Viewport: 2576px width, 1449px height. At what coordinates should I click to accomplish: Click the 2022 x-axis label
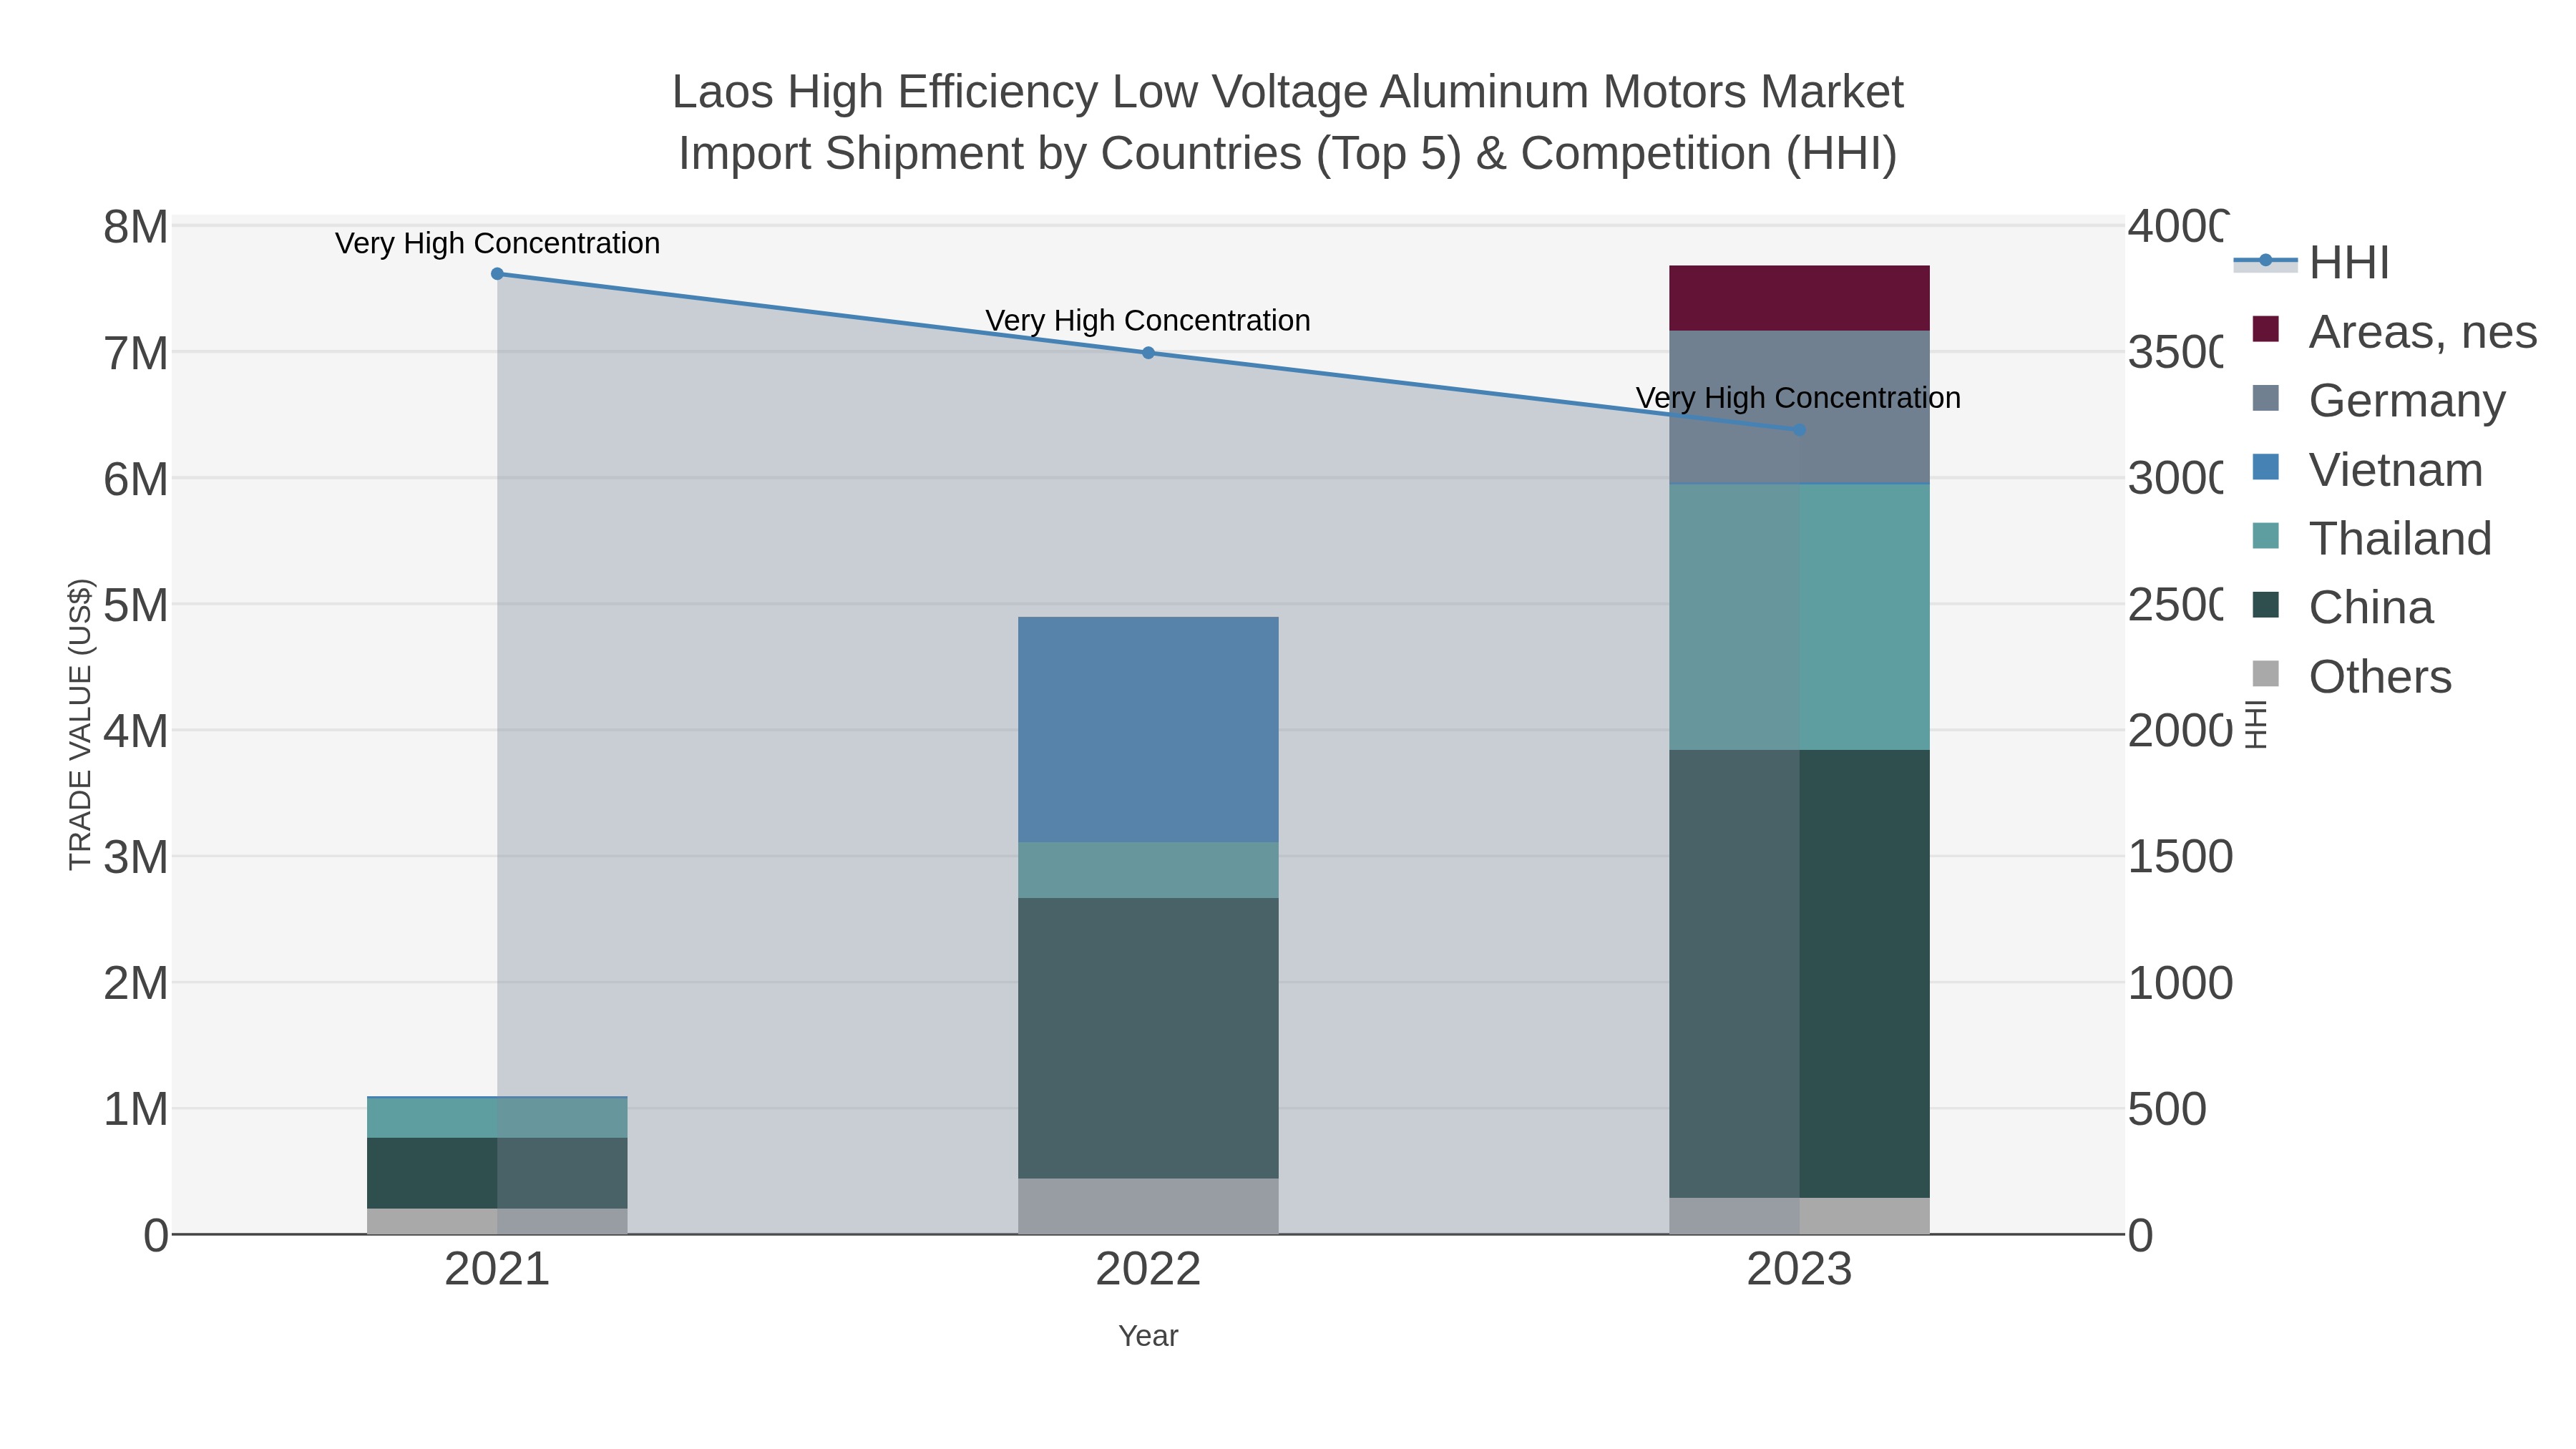coord(1148,1270)
